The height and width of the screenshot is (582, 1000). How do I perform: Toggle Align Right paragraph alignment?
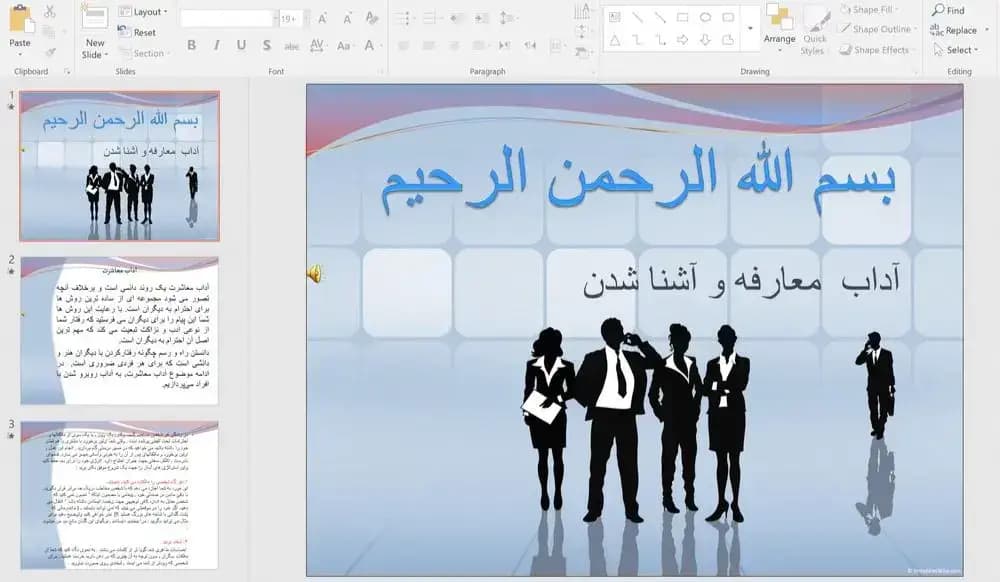tap(453, 45)
